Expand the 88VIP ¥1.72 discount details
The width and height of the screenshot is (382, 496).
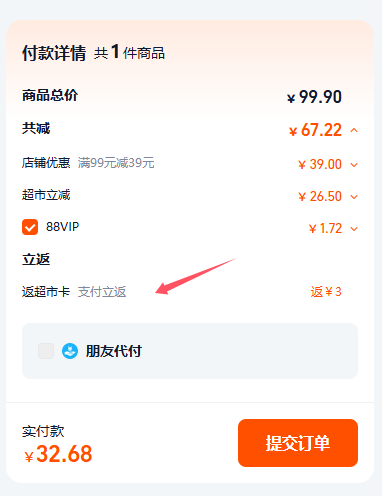(x=354, y=229)
